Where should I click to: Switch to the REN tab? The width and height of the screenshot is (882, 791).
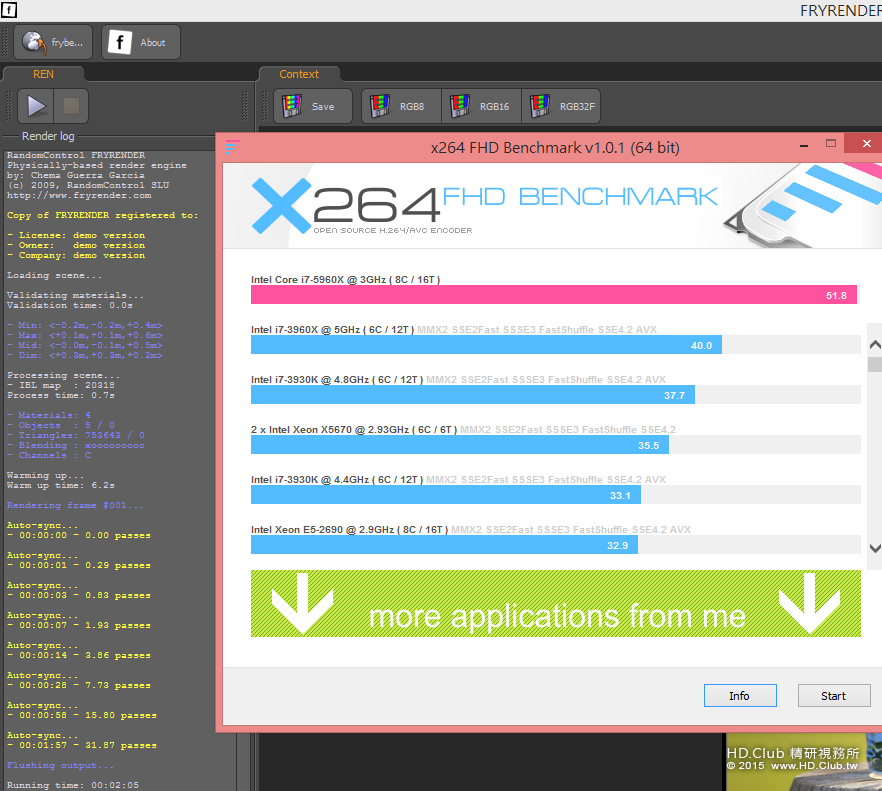pyautogui.click(x=43, y=74)
